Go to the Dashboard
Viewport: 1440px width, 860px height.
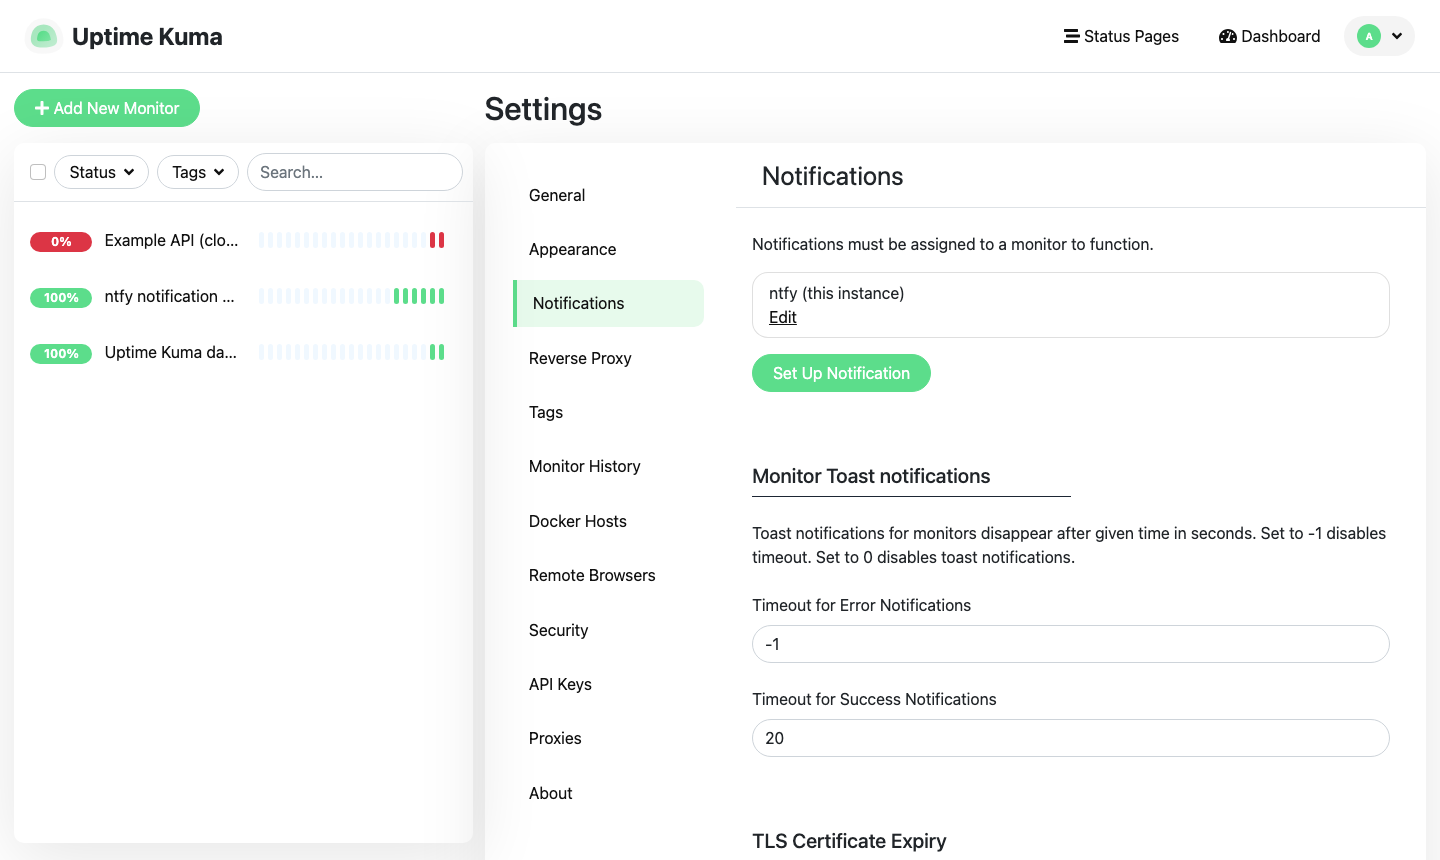point(1270,36)
